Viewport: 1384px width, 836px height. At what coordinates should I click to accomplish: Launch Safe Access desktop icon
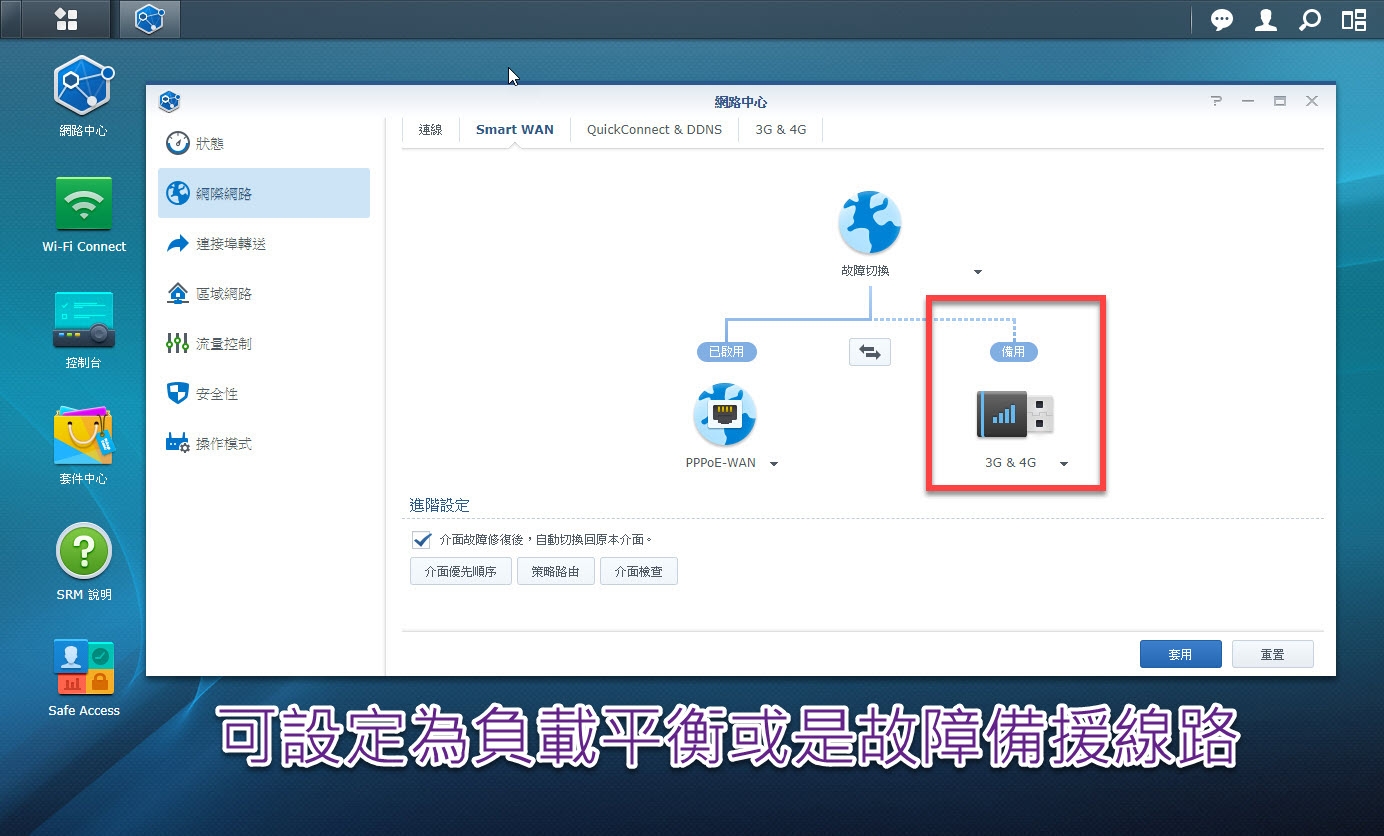84,678
